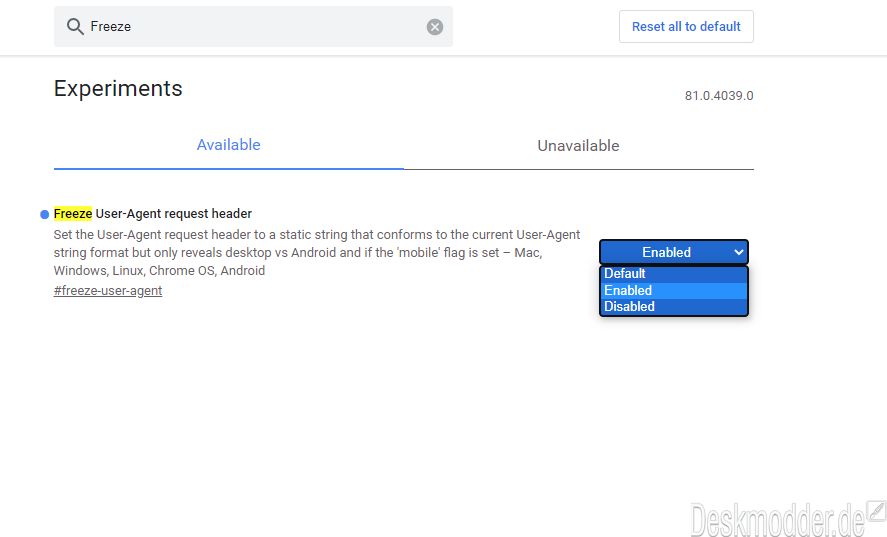Viewport: 887px width, 537px height.
Task: Click the blue modified-flag dot indicator
Action: tap(45, 214)
